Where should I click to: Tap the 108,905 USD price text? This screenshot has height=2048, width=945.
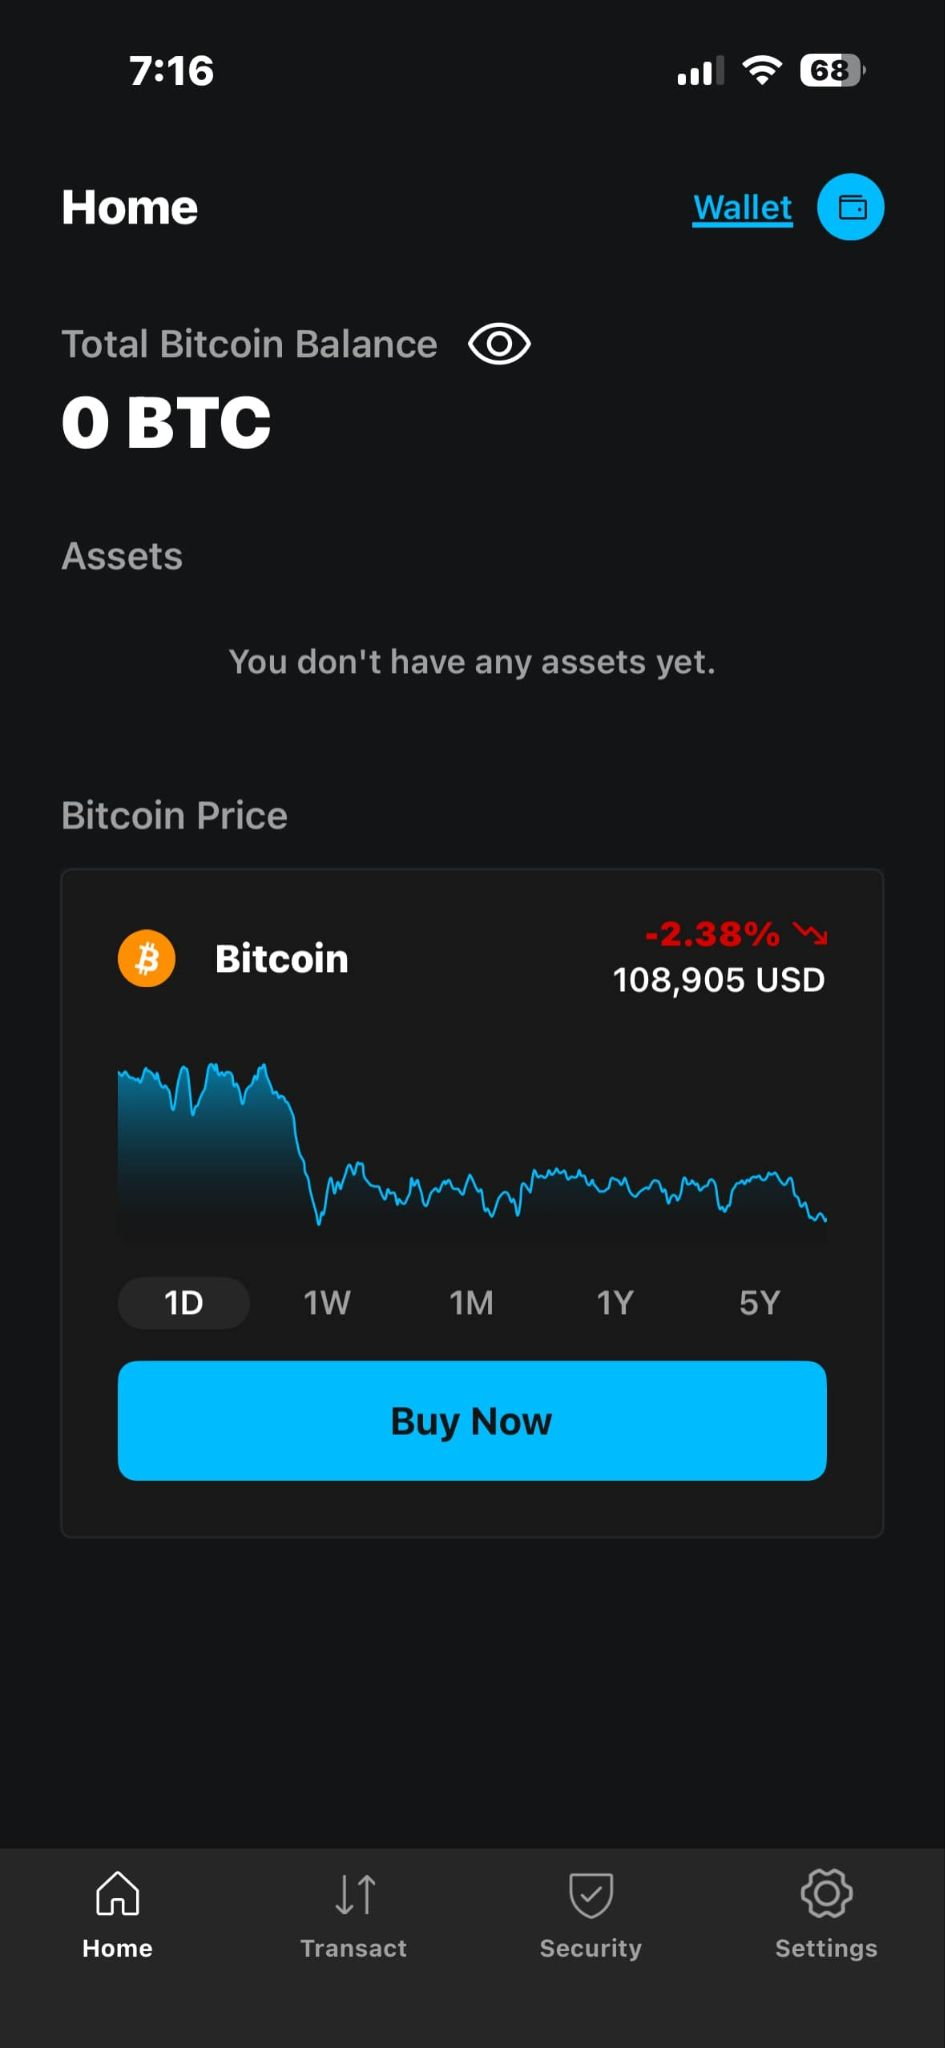(x=718, y=980)
